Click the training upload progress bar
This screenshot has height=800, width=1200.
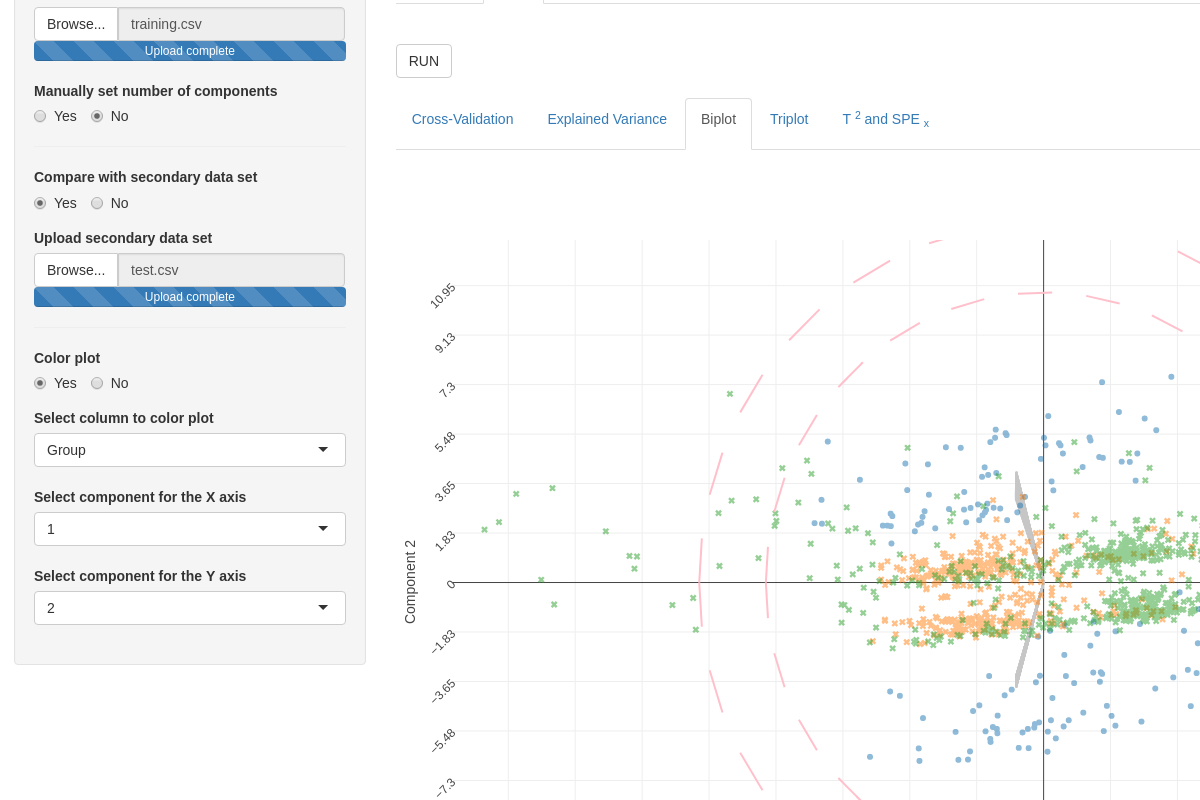[x=190, y=51]
